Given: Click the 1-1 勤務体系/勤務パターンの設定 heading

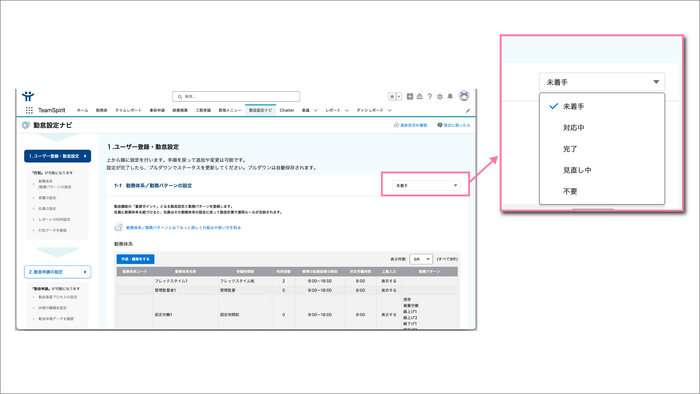Looking at the screenshot, I should [x=153, y=186].
